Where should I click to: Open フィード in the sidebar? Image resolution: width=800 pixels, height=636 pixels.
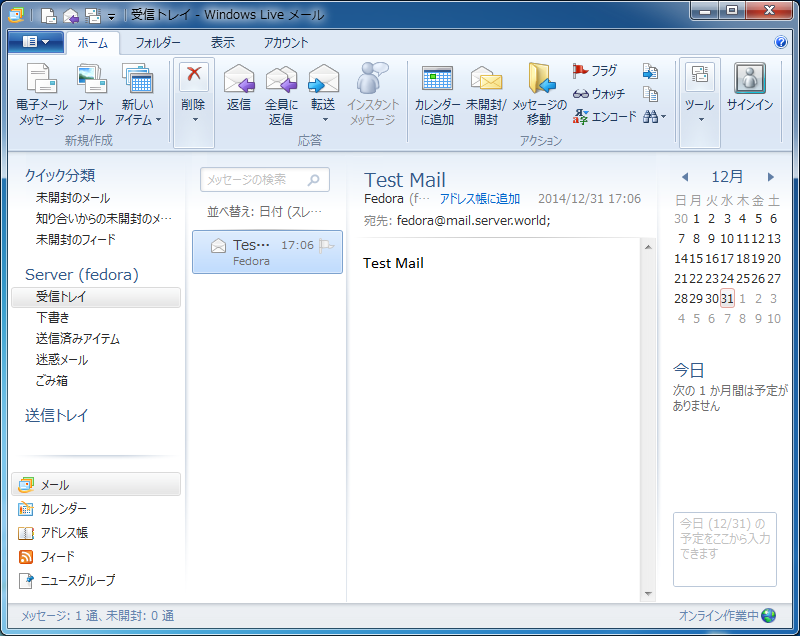pyautogui.click(x=46, y=556)
